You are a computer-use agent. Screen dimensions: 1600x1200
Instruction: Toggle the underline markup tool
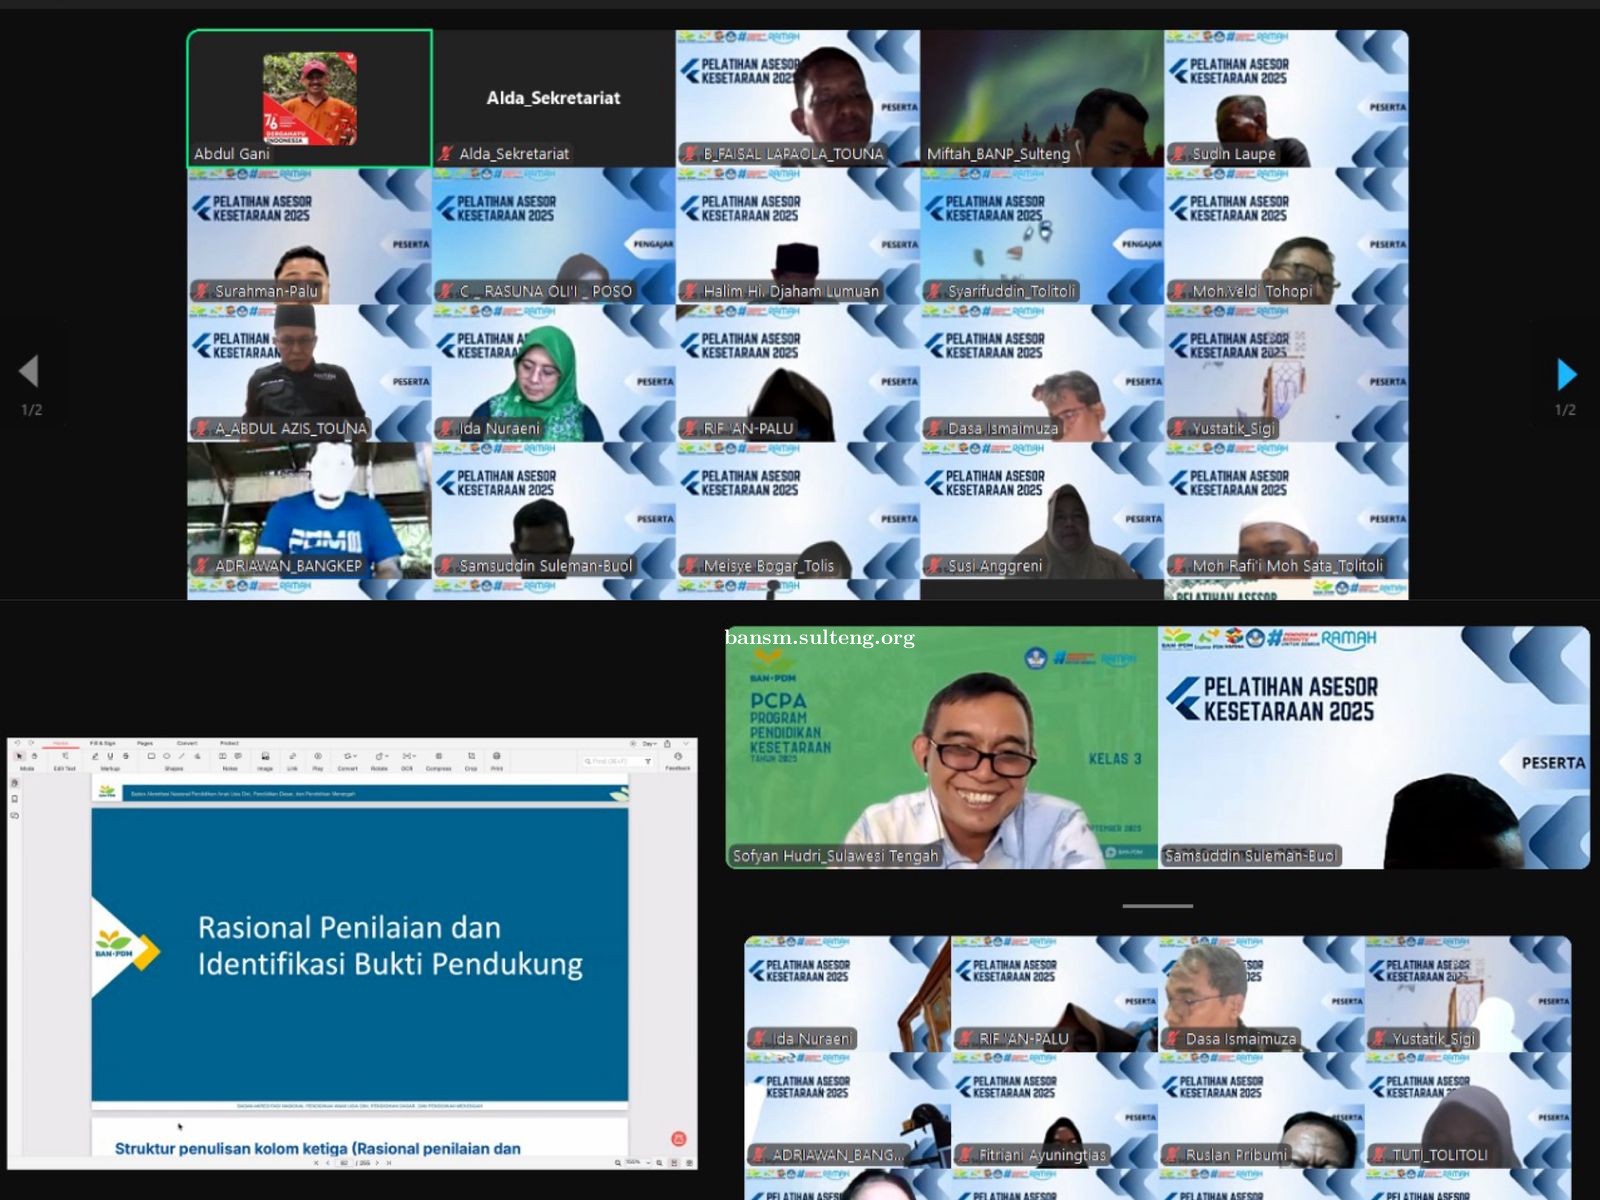tap(110, 757)
